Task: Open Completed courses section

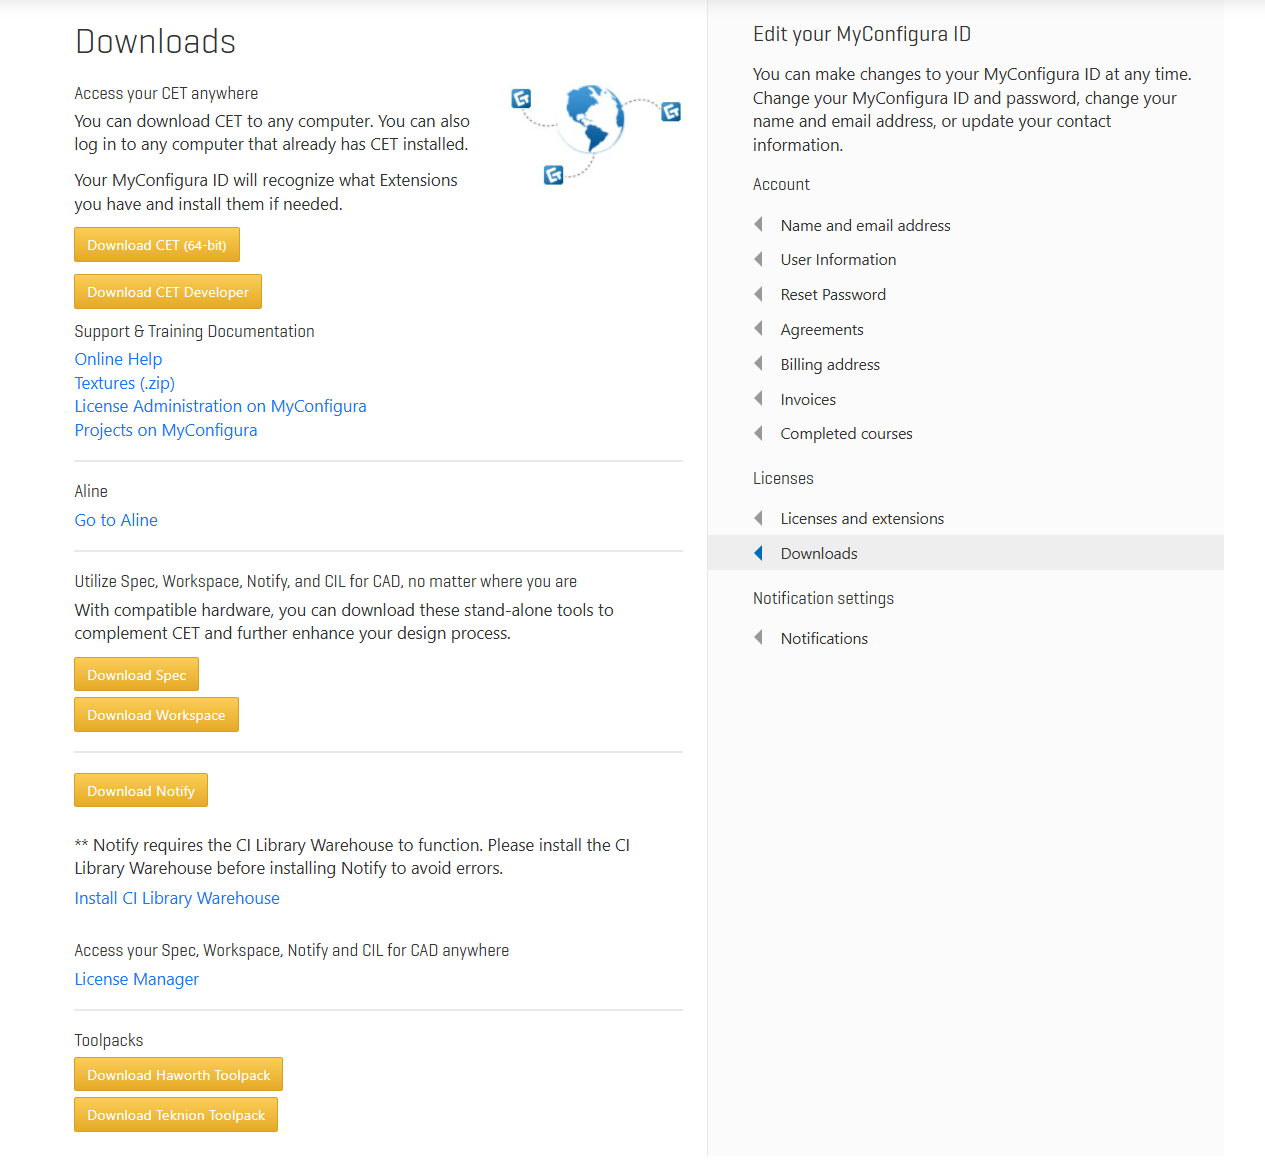Action: tap(846, 434)
